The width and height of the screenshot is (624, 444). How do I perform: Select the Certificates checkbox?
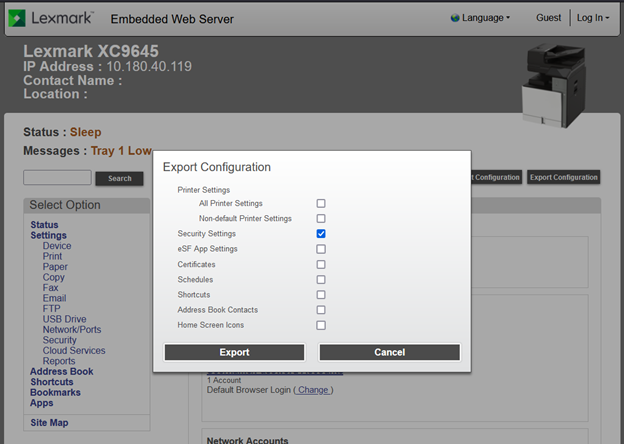321,264
